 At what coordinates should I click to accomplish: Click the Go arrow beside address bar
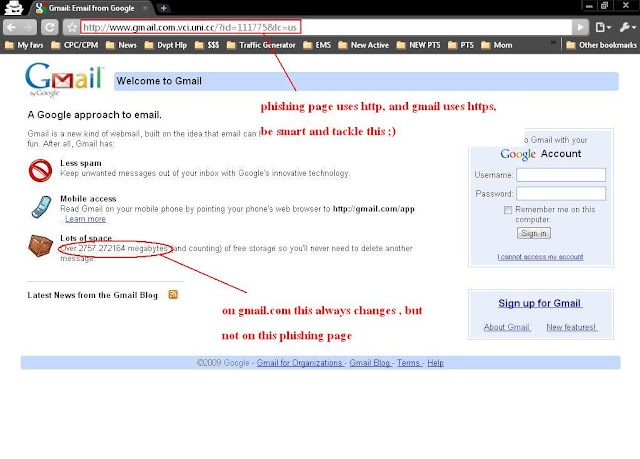[x=580, y=27]
